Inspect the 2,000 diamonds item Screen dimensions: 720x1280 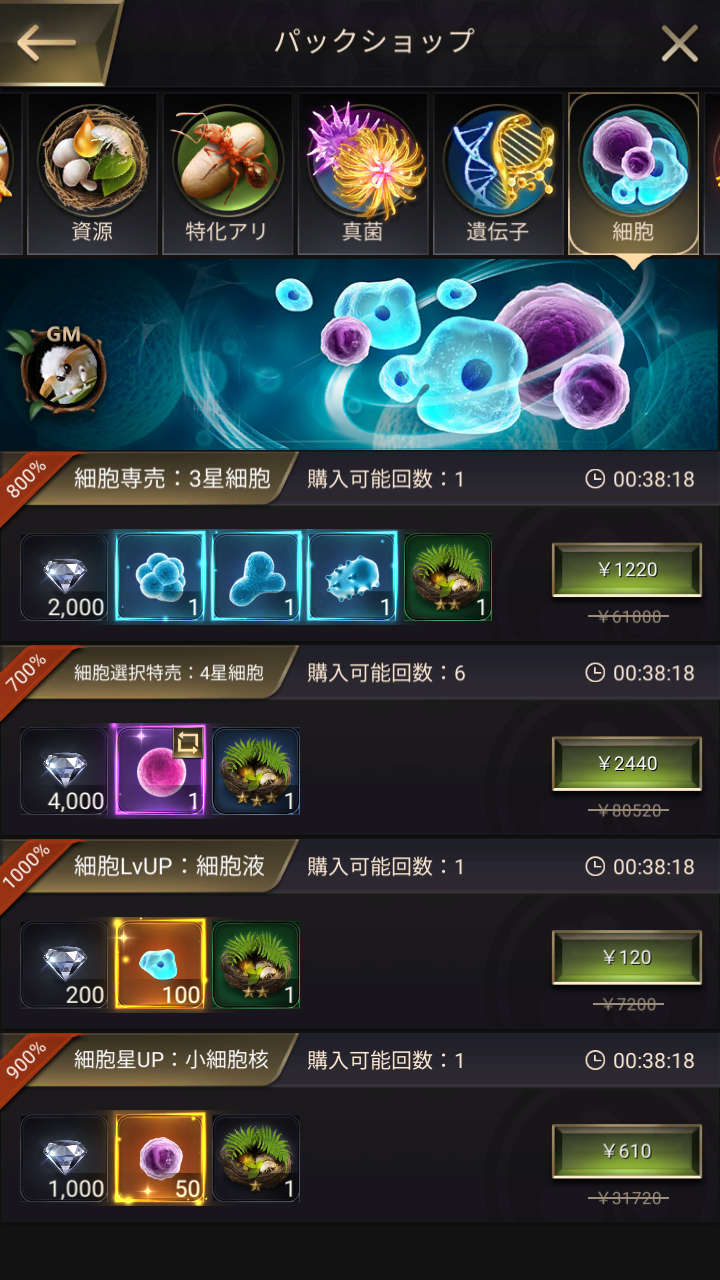click(x=64, y=577)
